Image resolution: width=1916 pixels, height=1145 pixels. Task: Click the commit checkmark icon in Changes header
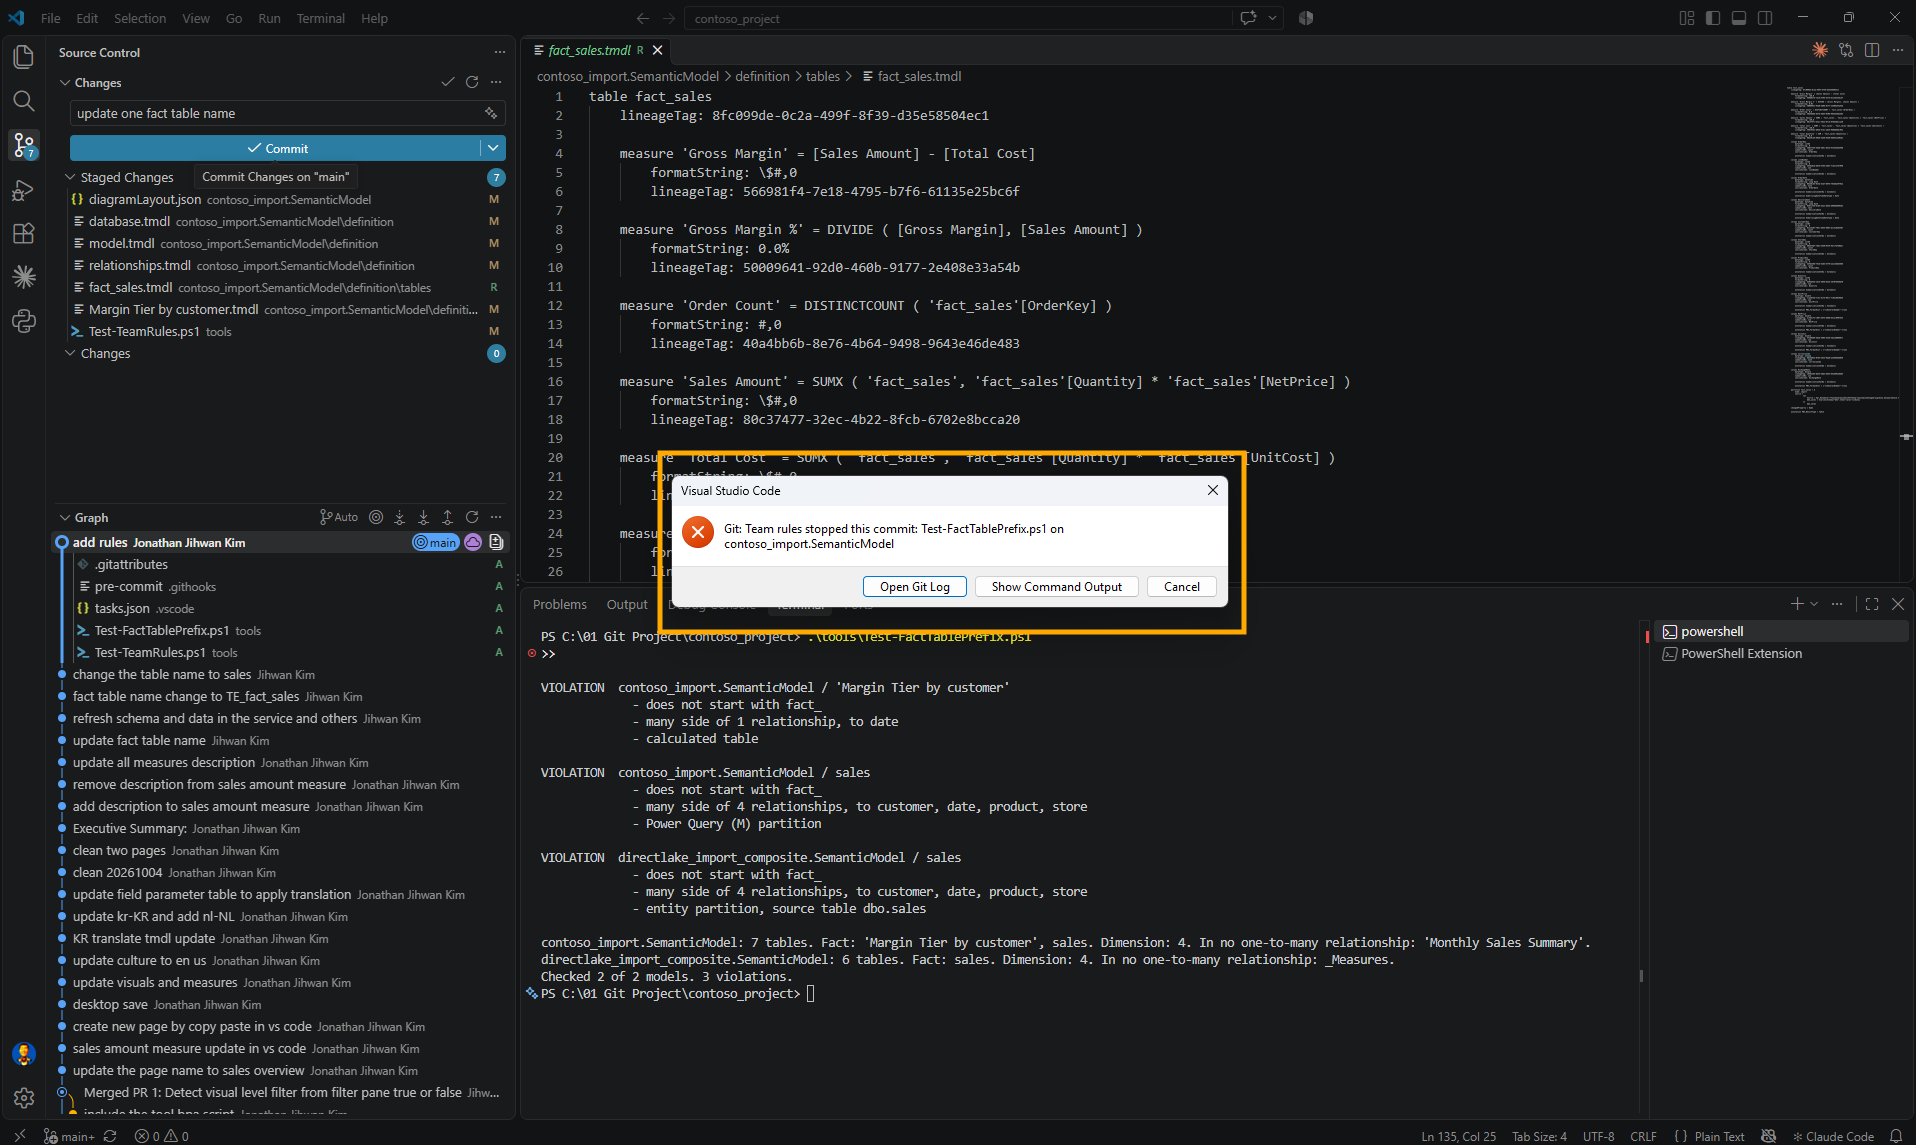(x=448, y=82)
